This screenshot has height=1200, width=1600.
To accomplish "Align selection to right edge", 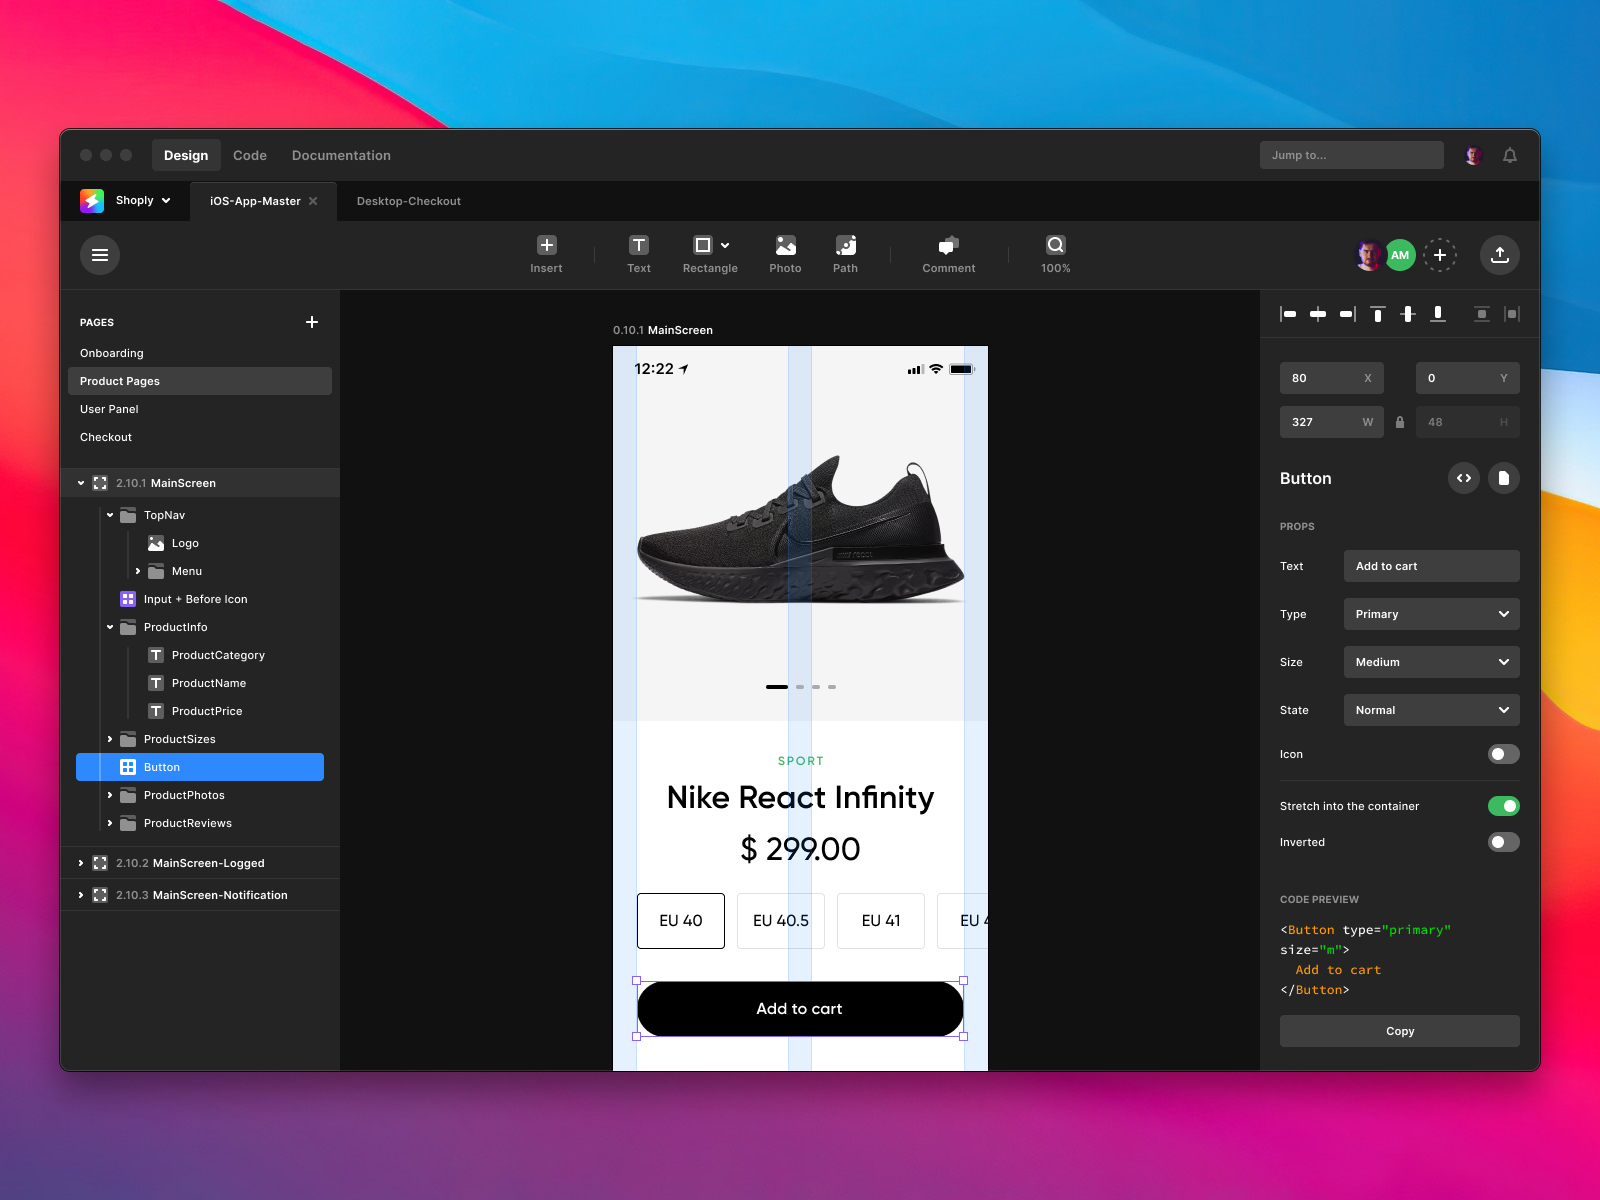I will point(1348,314).
